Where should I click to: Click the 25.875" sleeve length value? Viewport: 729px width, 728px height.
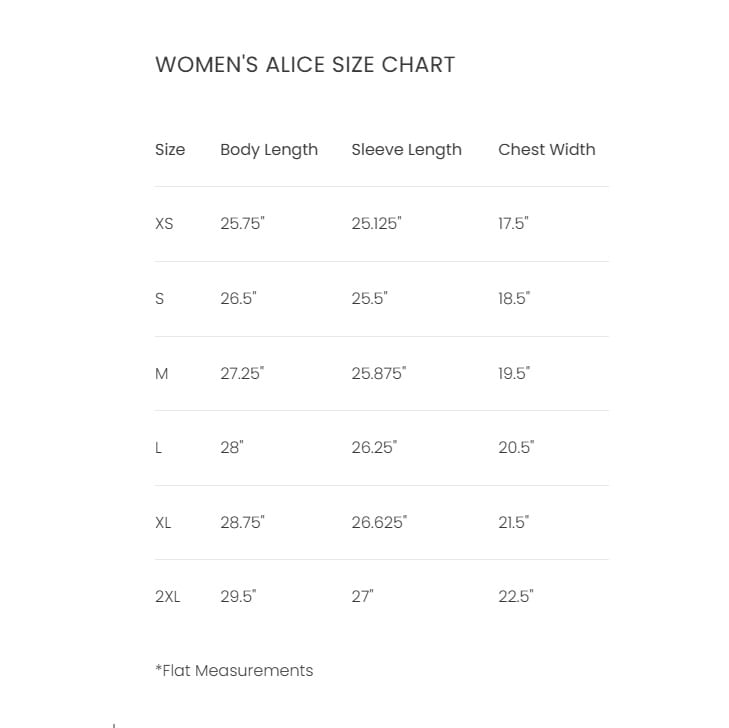pos(378,373)
